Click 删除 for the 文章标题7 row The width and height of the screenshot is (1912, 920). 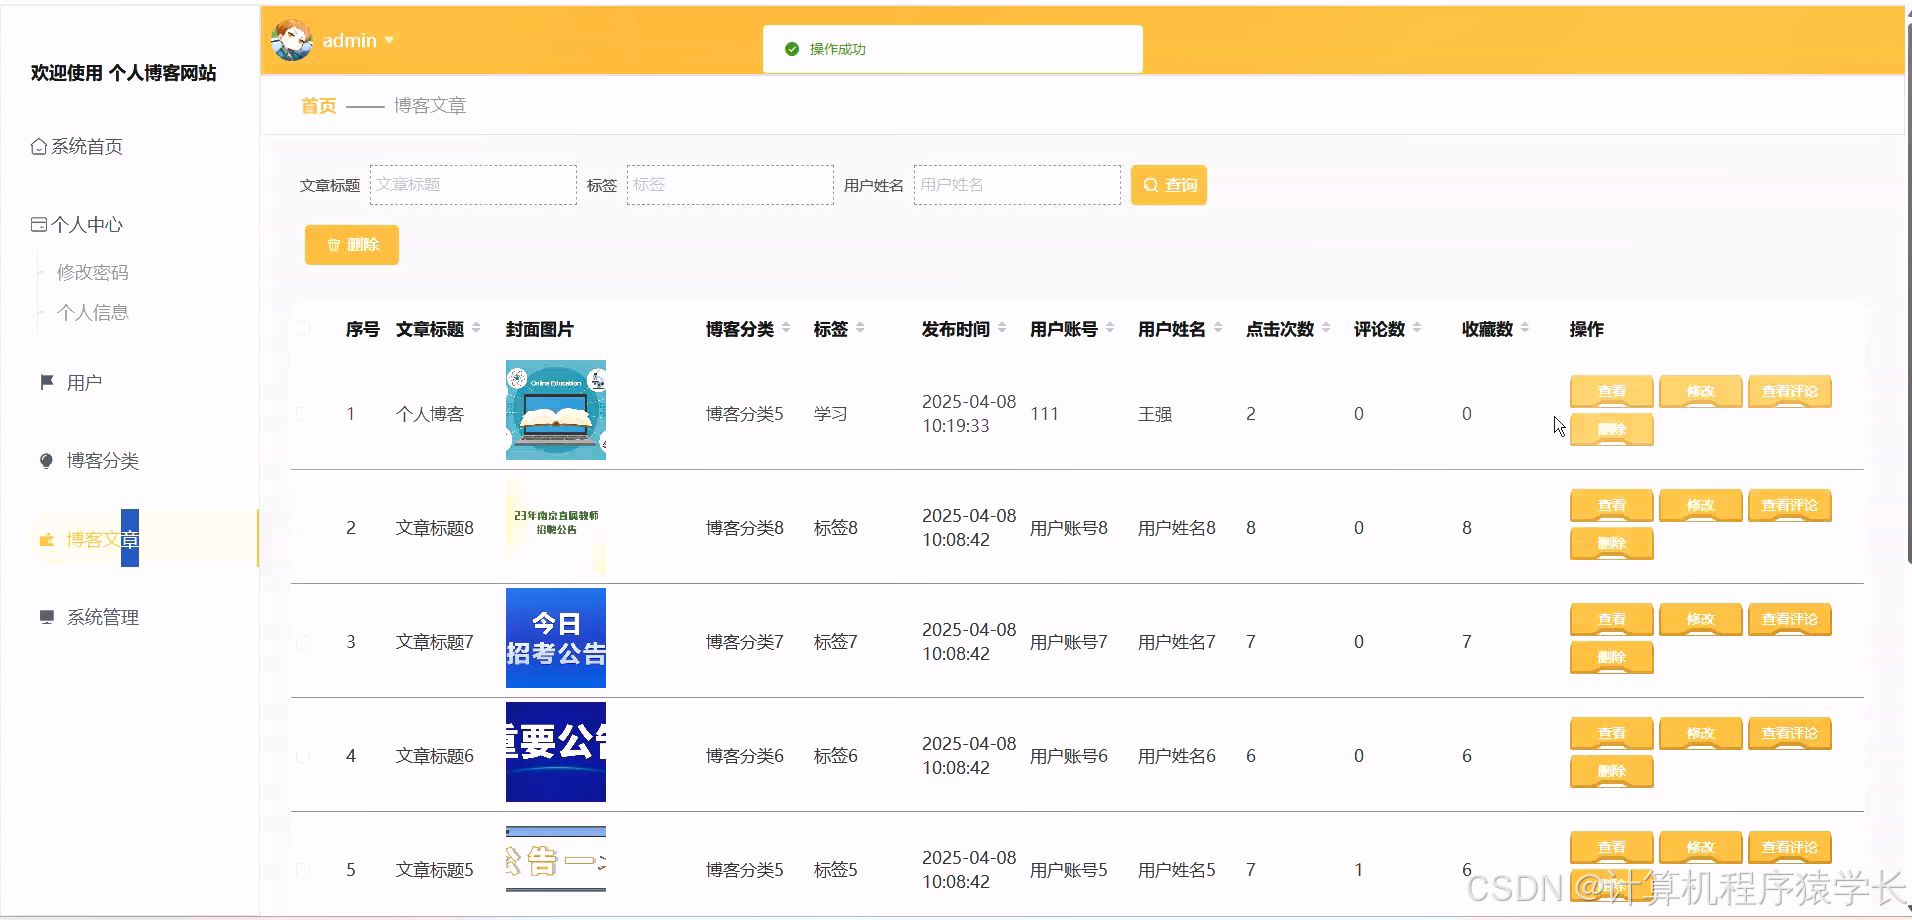click(x=1612, y=657)
